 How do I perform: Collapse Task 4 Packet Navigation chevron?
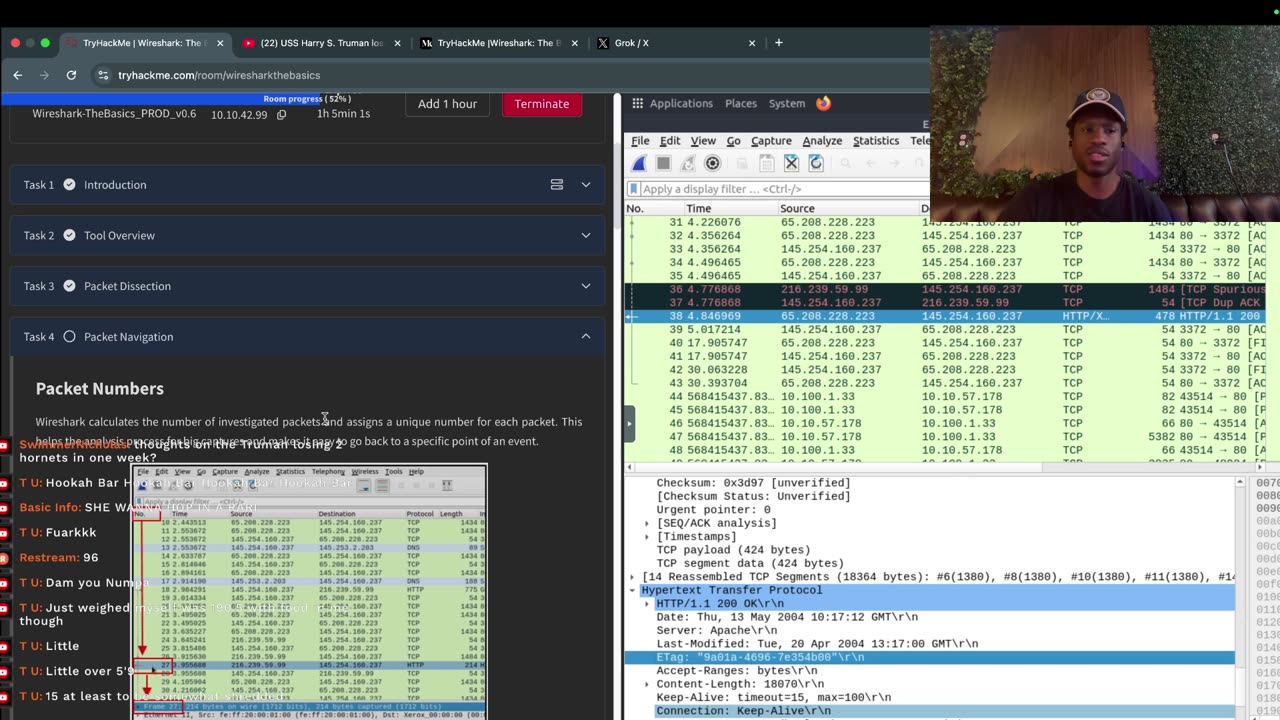[586, 336]
